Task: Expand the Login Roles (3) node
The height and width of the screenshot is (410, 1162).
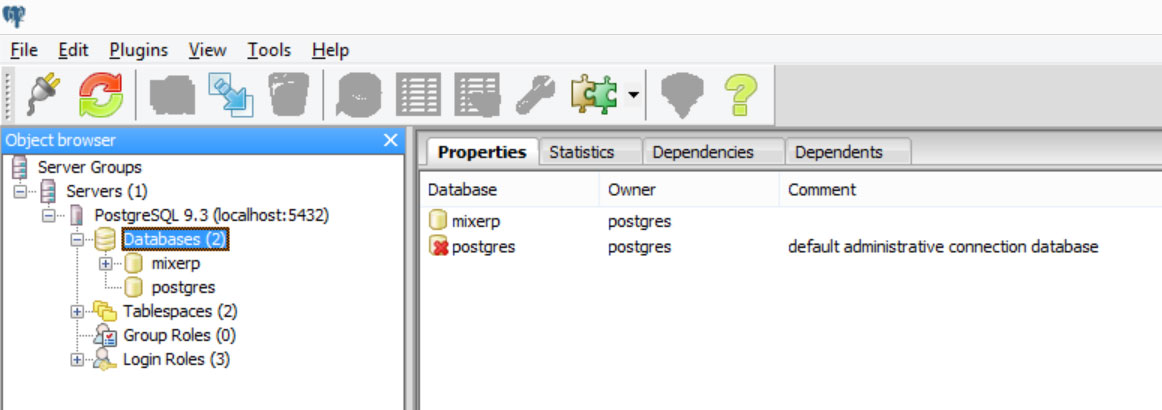Action: click(77, 360)
